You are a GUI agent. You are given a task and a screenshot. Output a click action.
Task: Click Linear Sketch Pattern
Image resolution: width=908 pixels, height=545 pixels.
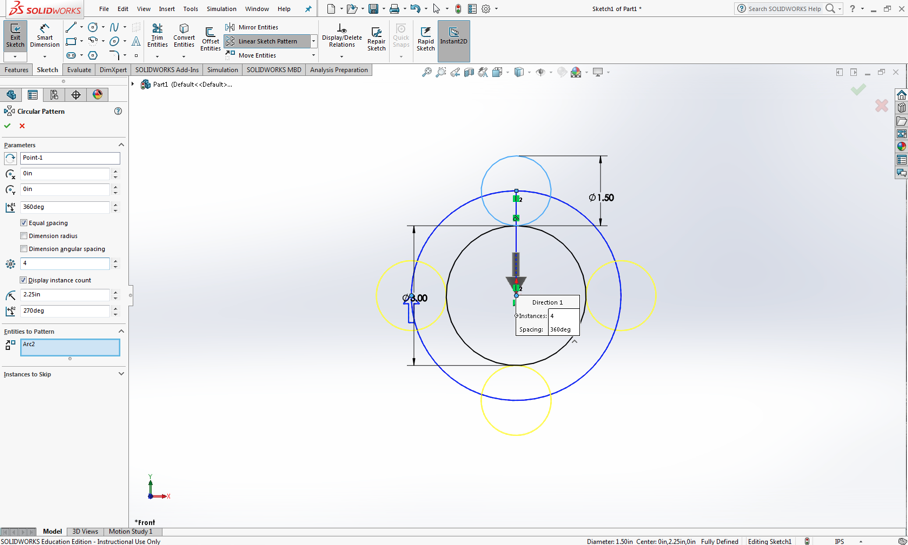coord(267,41)
